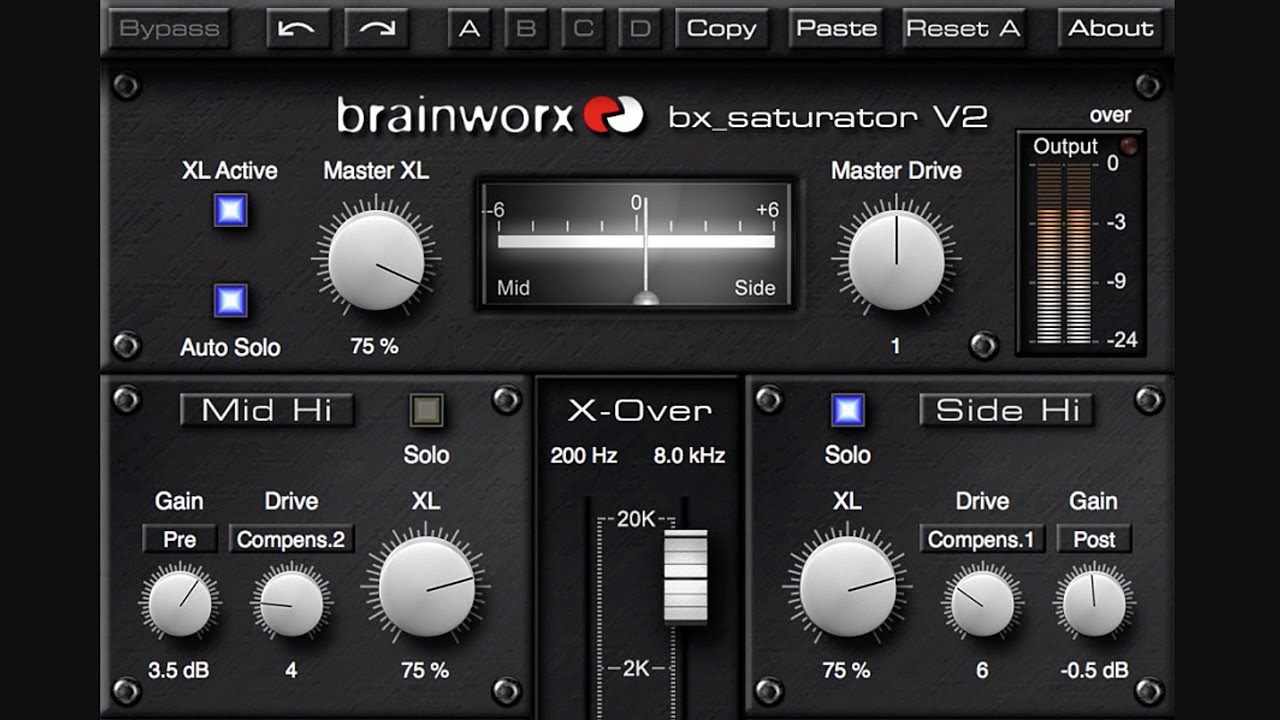Click the Mid/Side balance meter display

coord(637,245)
